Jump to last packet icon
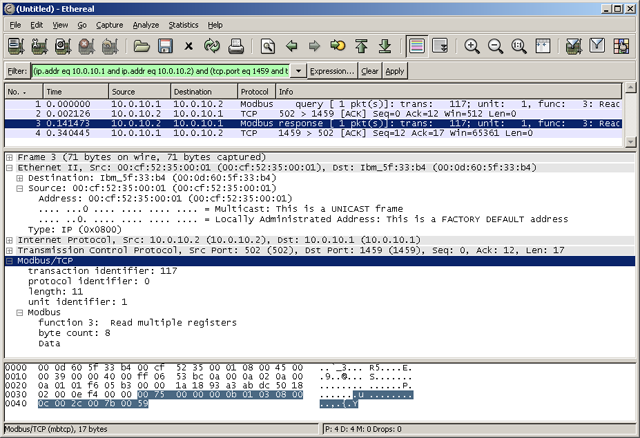This screenshot has height=438, width=640. pos(384,46)
